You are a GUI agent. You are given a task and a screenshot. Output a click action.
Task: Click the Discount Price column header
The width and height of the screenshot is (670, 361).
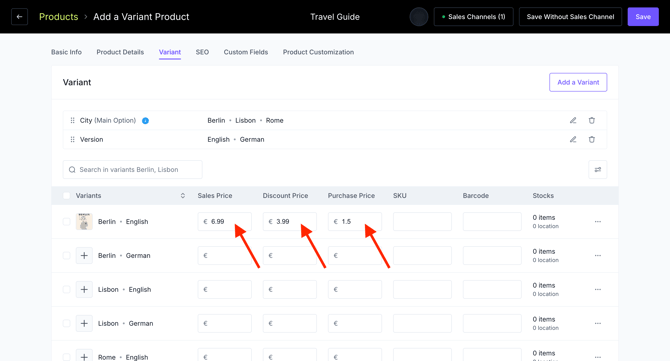[x=285, y=196]
